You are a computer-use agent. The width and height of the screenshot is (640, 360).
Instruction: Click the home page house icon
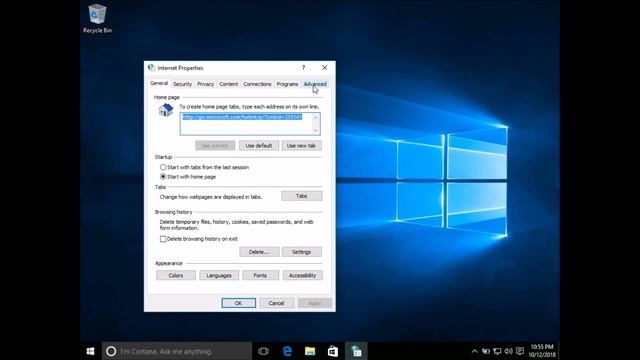166,110
